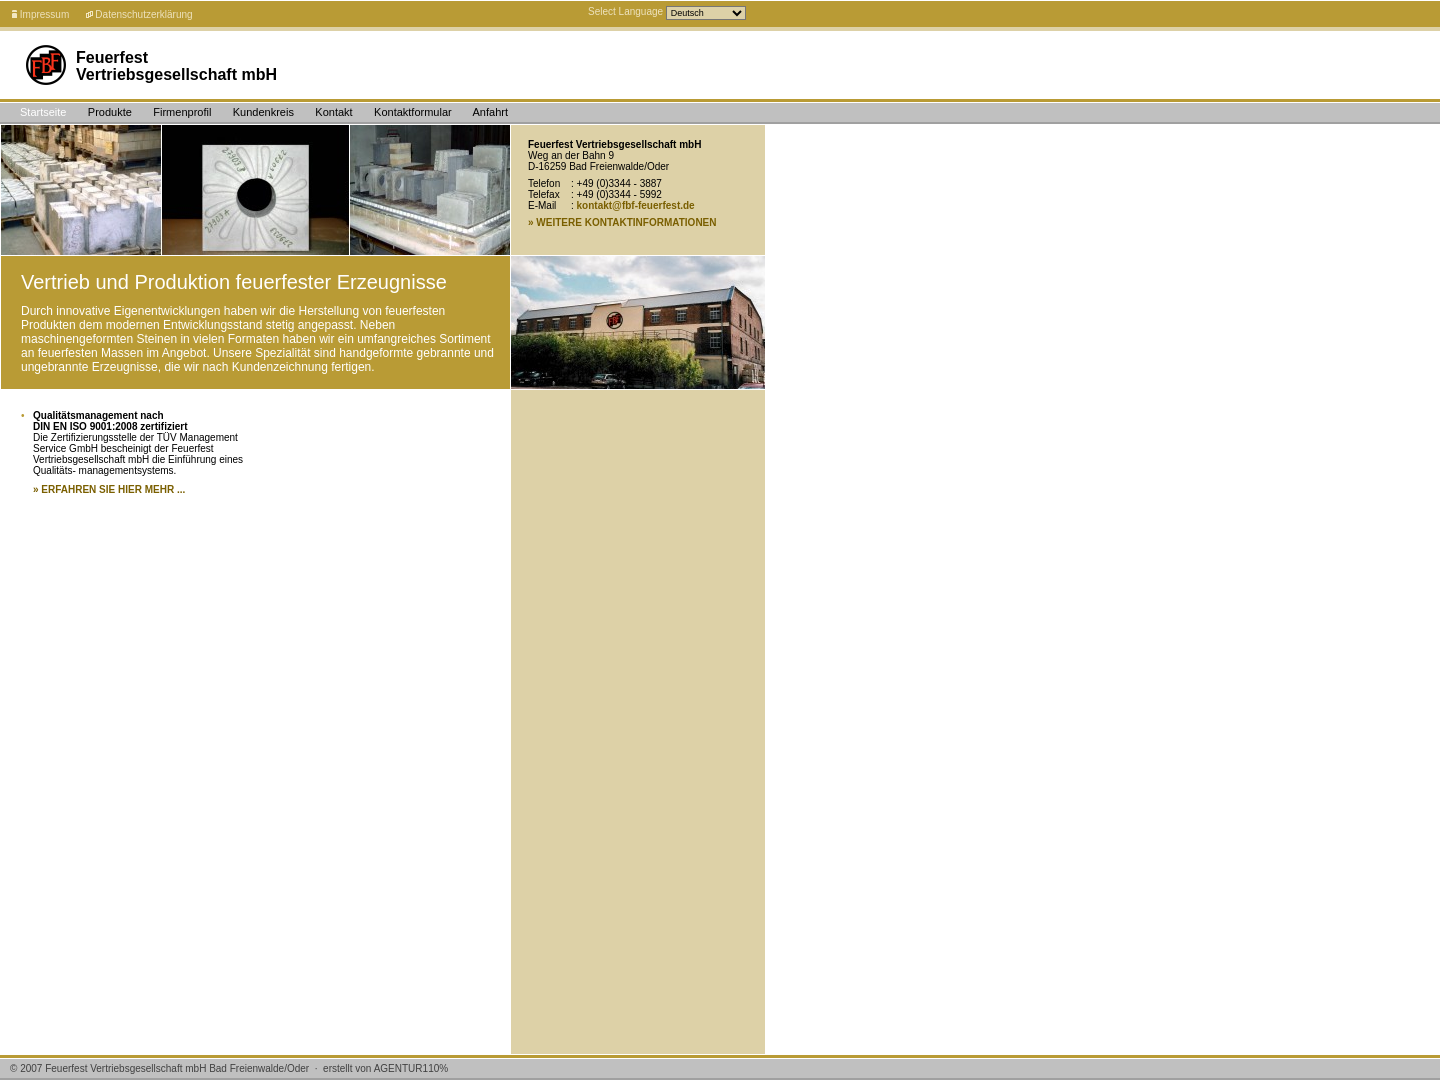Open the Produkte menu item
This screenshot has height=1080, width=1440.
click(110, 112)
